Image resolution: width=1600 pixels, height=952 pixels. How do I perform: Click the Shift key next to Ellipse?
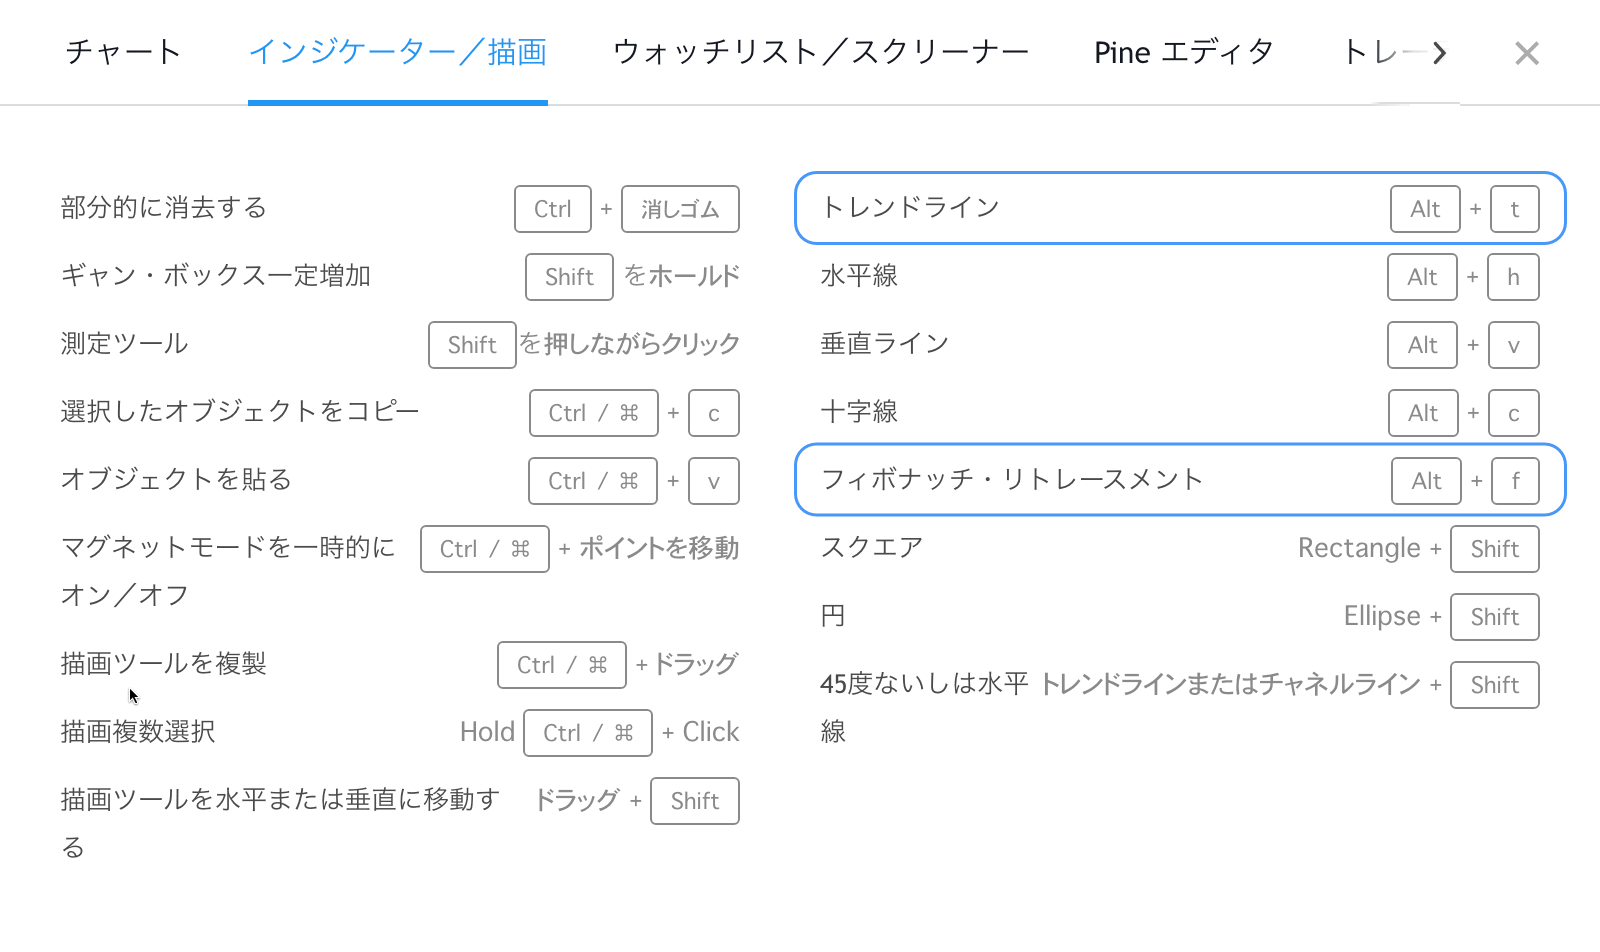coord(1494,617)
